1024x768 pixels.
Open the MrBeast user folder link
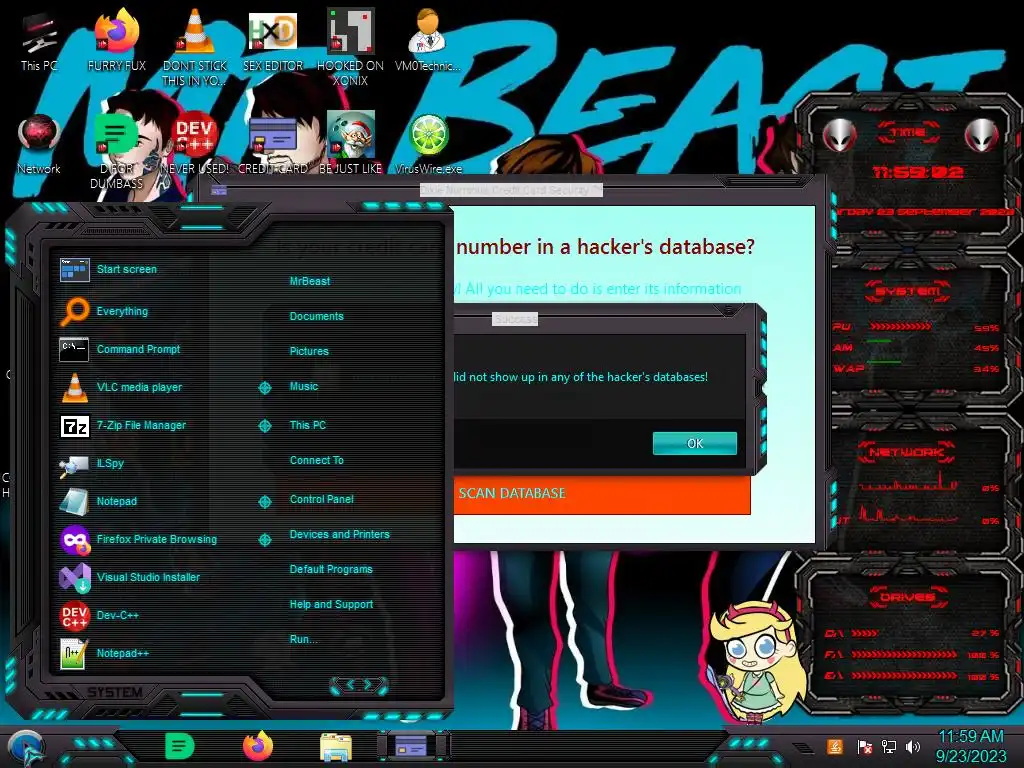pyautogui.click(x=310, y=281)
